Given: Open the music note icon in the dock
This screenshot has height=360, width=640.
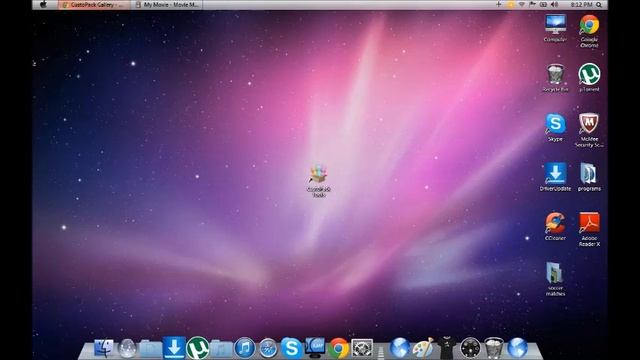Looking at the screenshot, I should point(244,349).
